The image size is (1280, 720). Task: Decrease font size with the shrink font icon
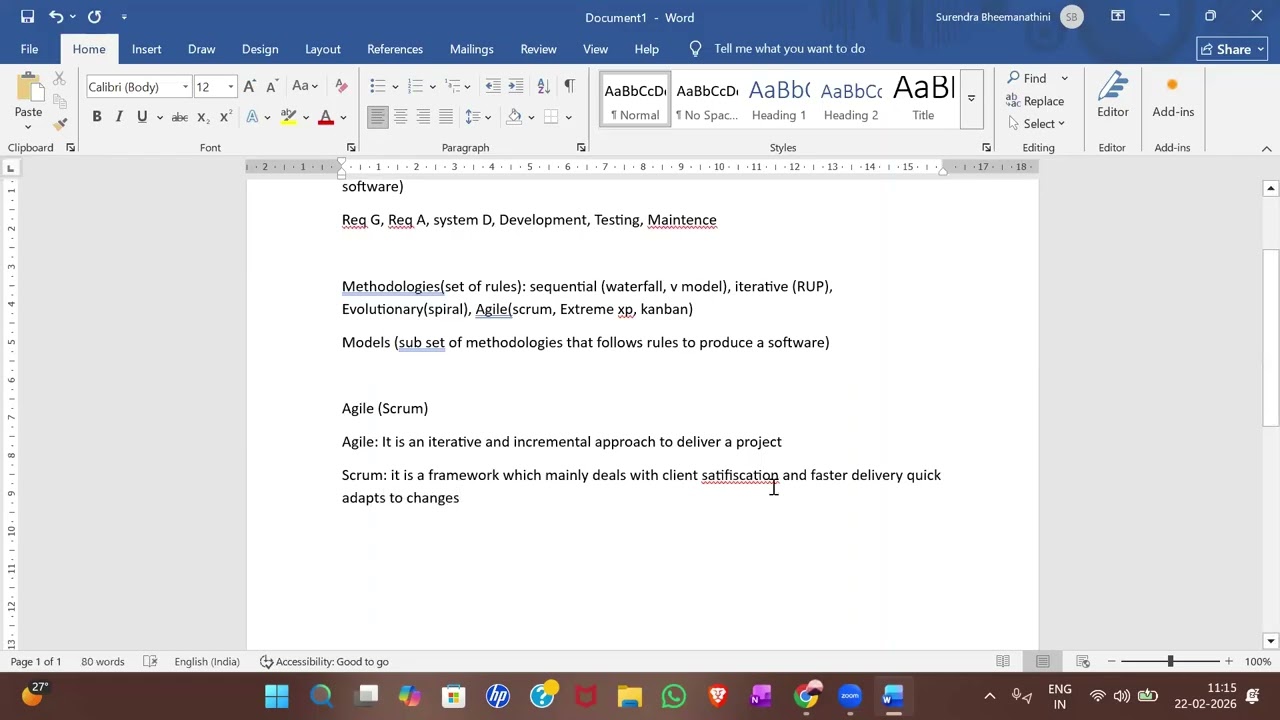coord(271,87)
